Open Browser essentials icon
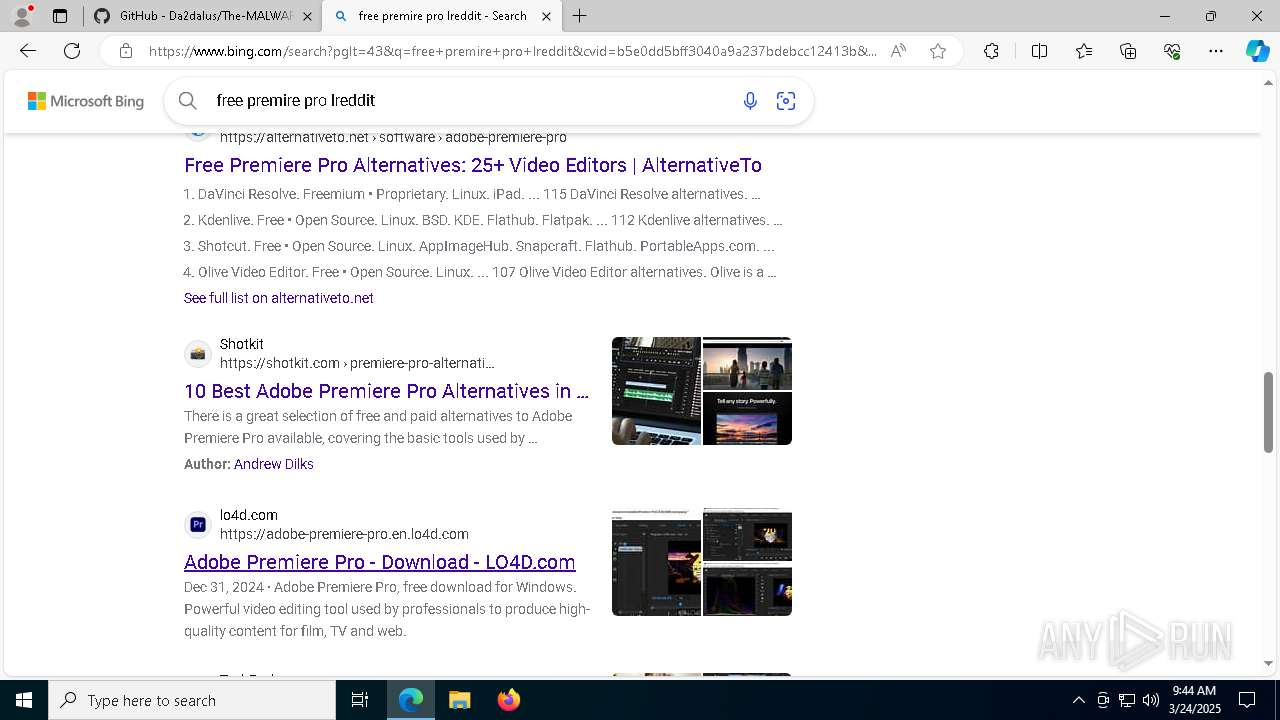Viewport: 1280px width, 720px height. pos(1172,51)
